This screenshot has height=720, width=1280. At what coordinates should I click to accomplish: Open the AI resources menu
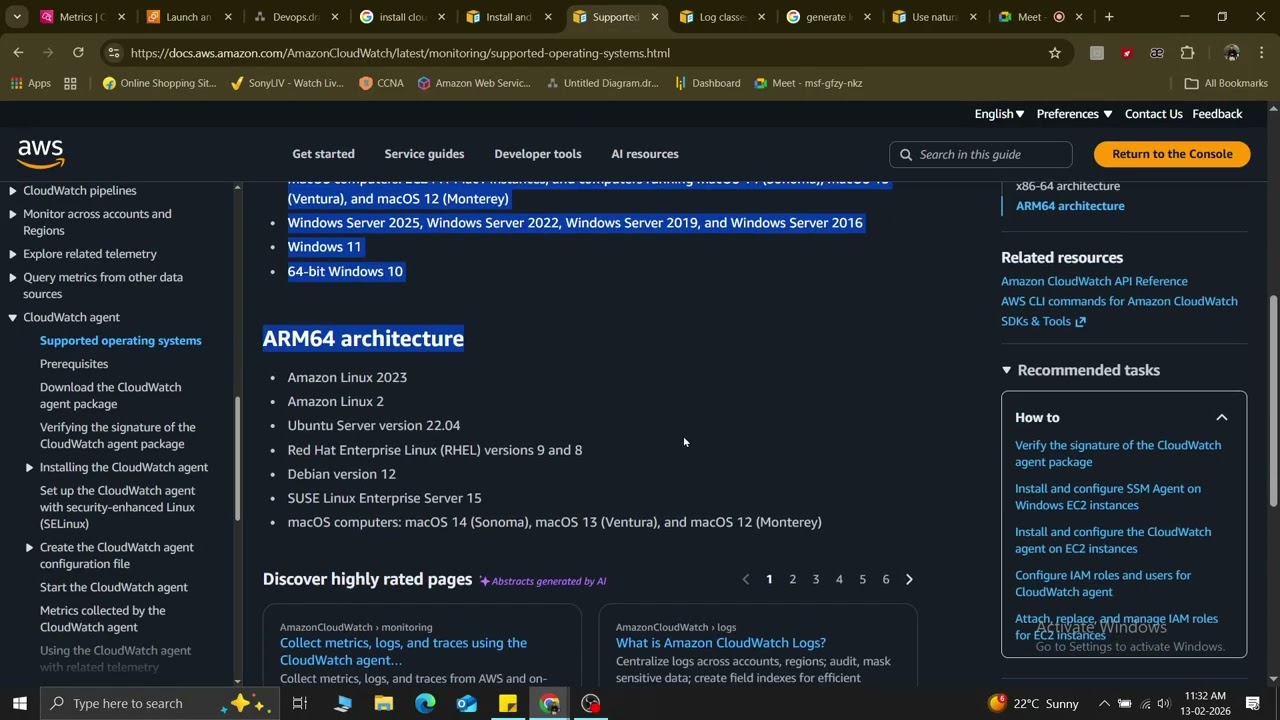[645, 154]
